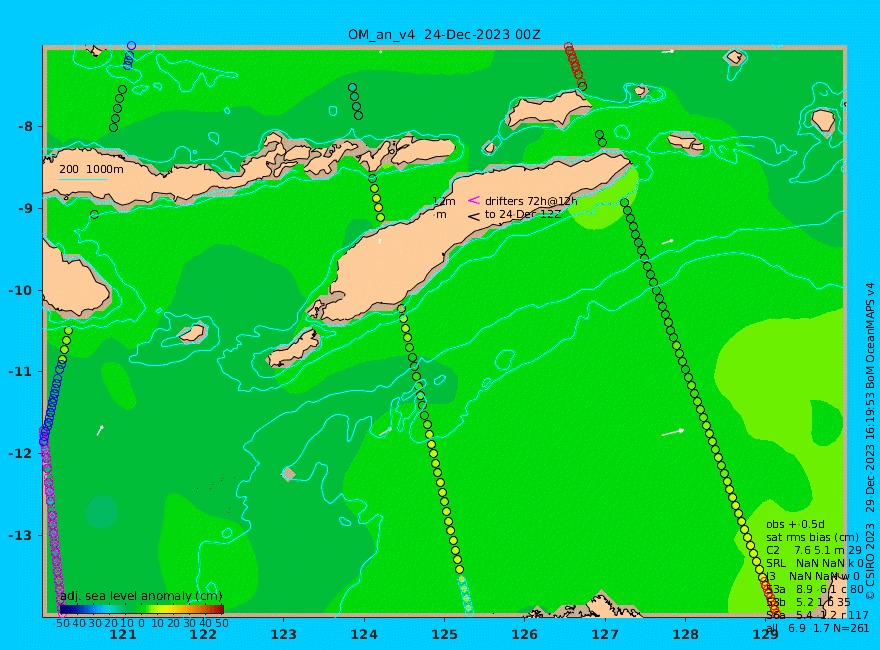Click the 'adj. sea level anomaly (cm)' colorbar title
This screenshot has width=880, height=650.
[x=141, y=596]
